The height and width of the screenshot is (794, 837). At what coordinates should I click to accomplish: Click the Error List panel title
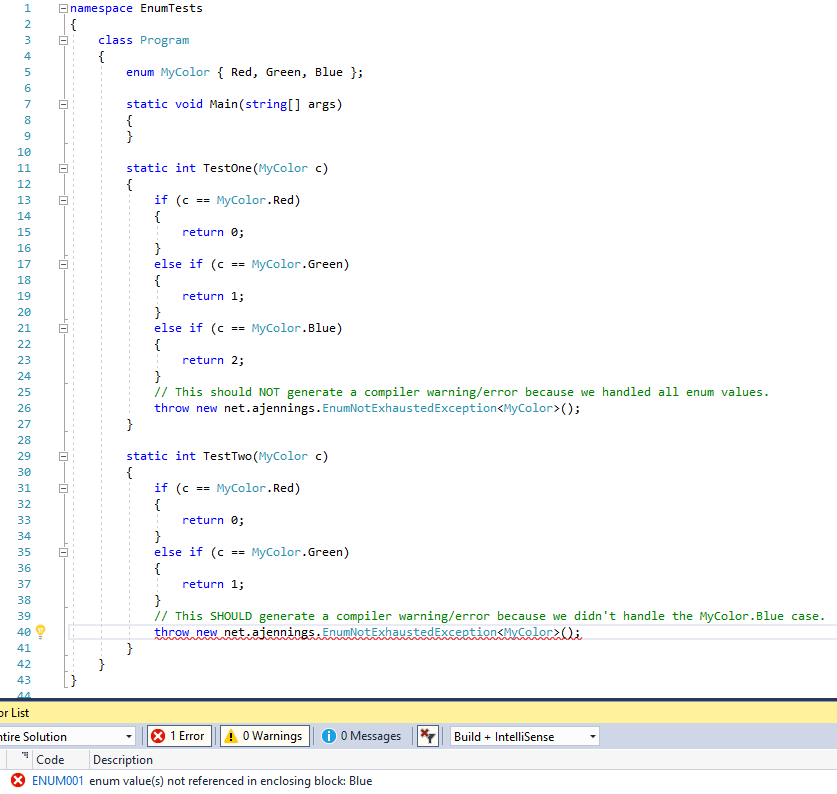pyautogui.click(x=14, y=713)
